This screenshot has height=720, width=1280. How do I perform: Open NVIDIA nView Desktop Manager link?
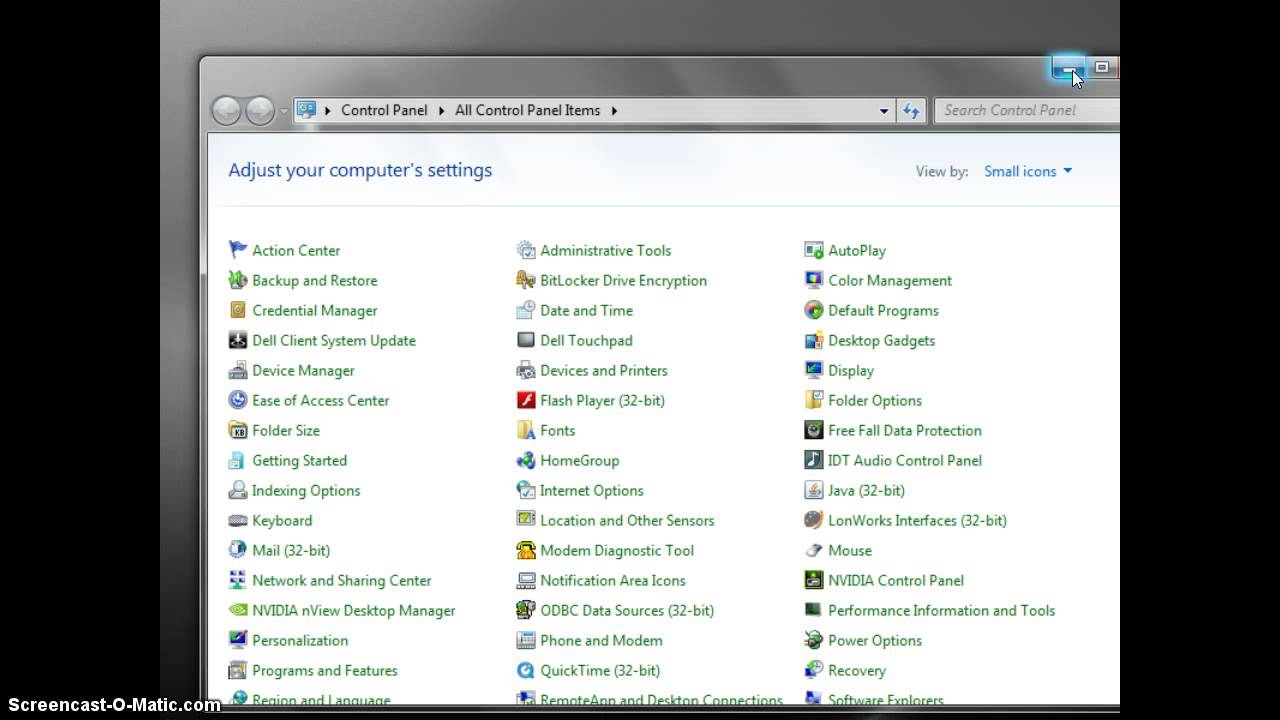click(354, 610)
